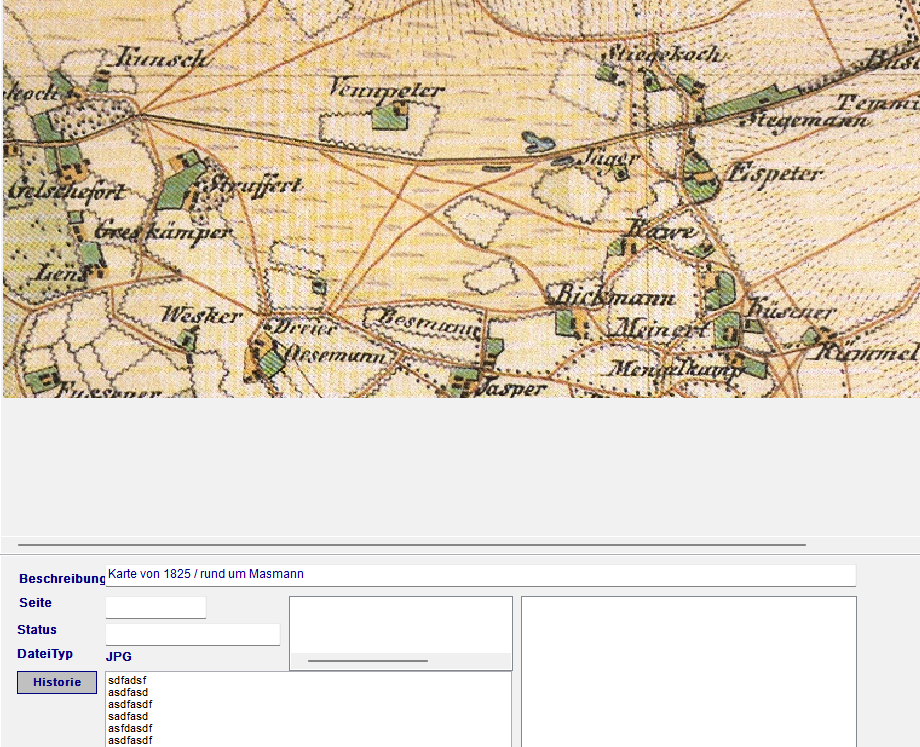Click 'Espeter' label on the map
The image size is (920, 747).
coord(775,173)
